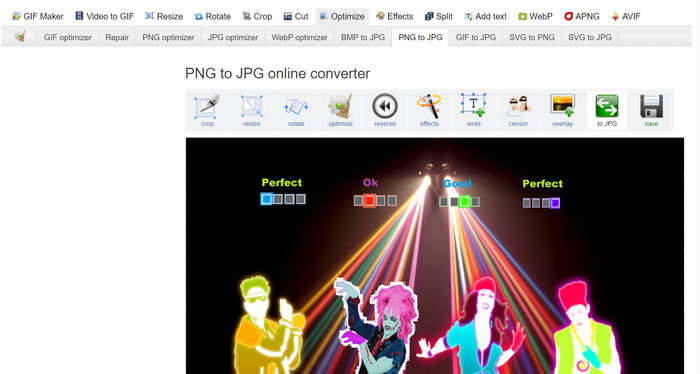Open the GIF Maker tool
Viewport: 700px width, 374px height.
[x=38, y=17]
